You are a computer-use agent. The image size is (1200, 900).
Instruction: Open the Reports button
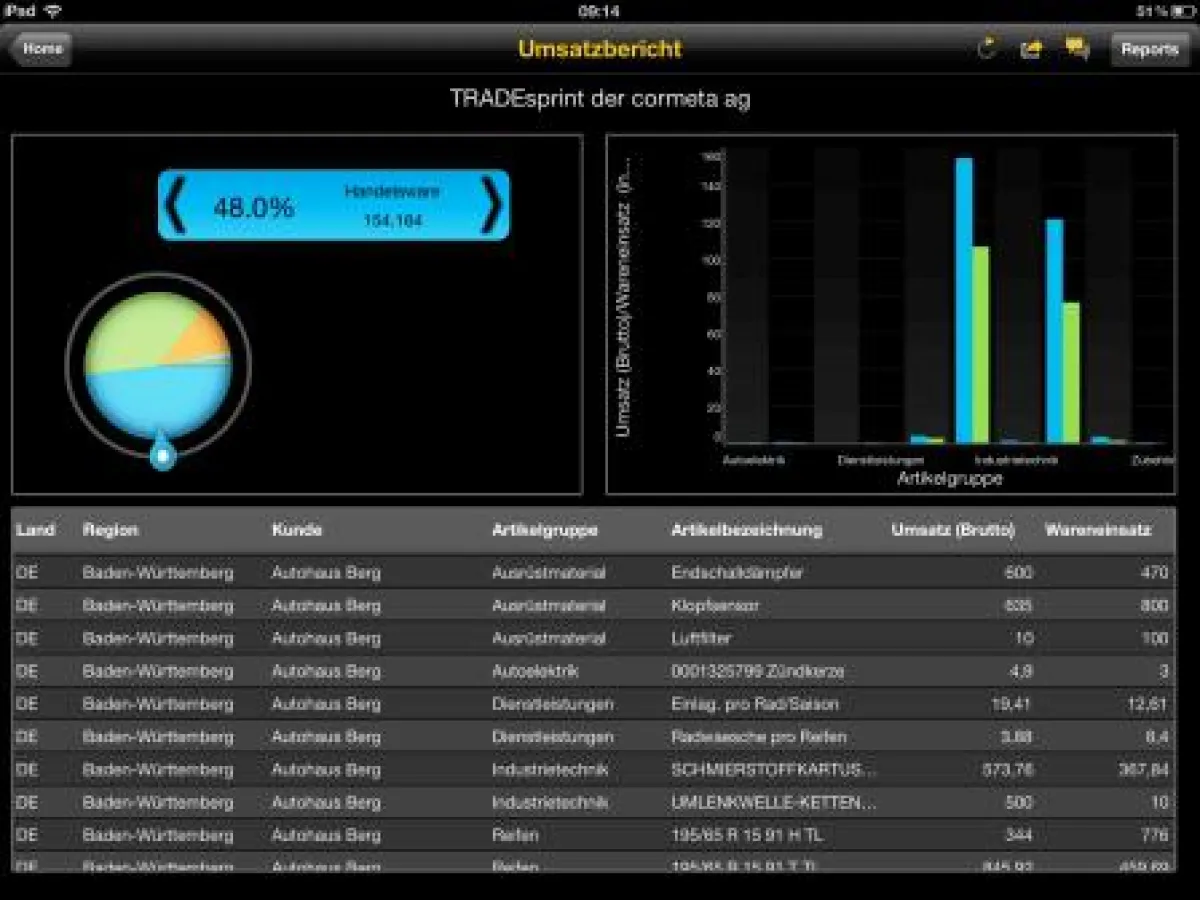click(x=1149, y=49)
